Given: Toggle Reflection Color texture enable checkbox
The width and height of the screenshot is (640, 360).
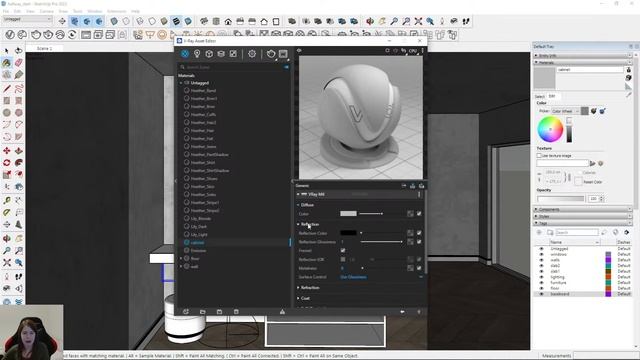Looking at the screenshot, I should pyautogui.click(x=419, y=233).
